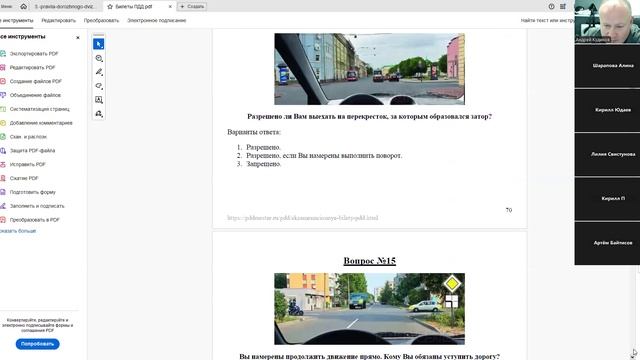The height and width of the screenshot is (360, 640).
Task: Click the pddmaster.ru footer link
Action: 302,218
